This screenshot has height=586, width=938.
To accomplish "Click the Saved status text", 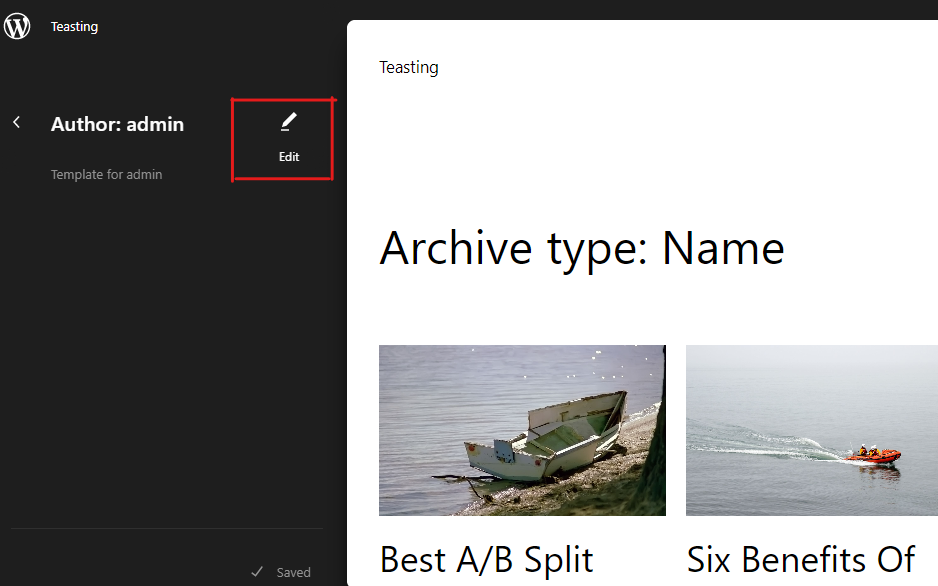I will tap(294, 572).
